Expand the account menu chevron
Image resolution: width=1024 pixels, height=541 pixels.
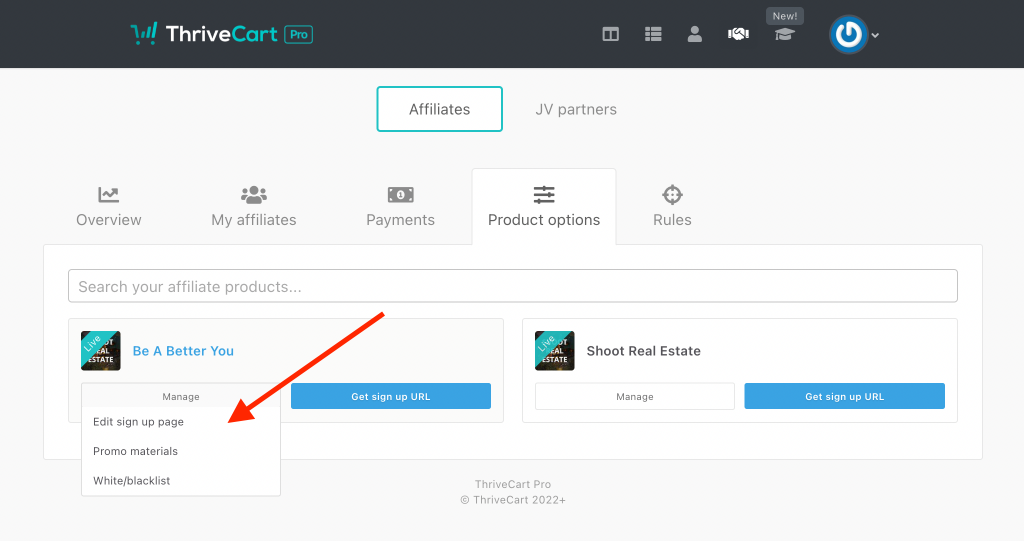pos(875,35)
